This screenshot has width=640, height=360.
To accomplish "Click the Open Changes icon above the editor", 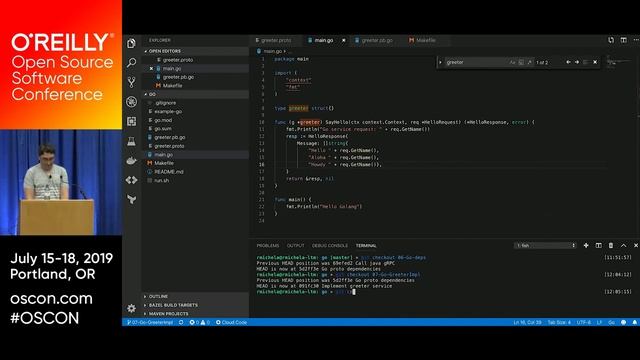I will pyautogui.click(x=611, y=40).
